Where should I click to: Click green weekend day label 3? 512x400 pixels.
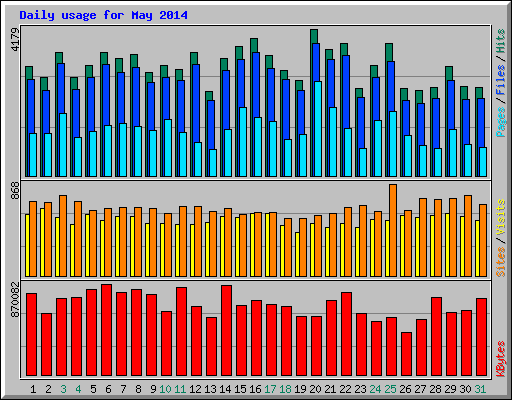63,389
